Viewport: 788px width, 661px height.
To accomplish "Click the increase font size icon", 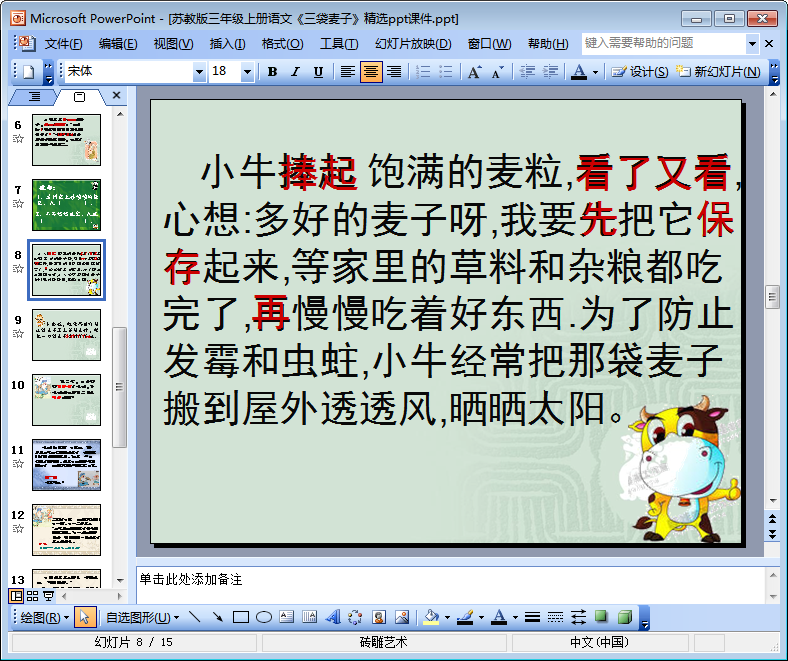I will [474, 72].
